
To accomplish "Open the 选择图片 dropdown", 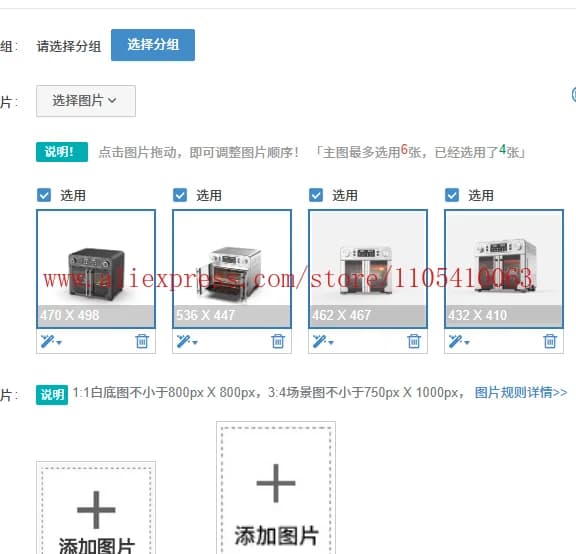I will click(86, 101).
